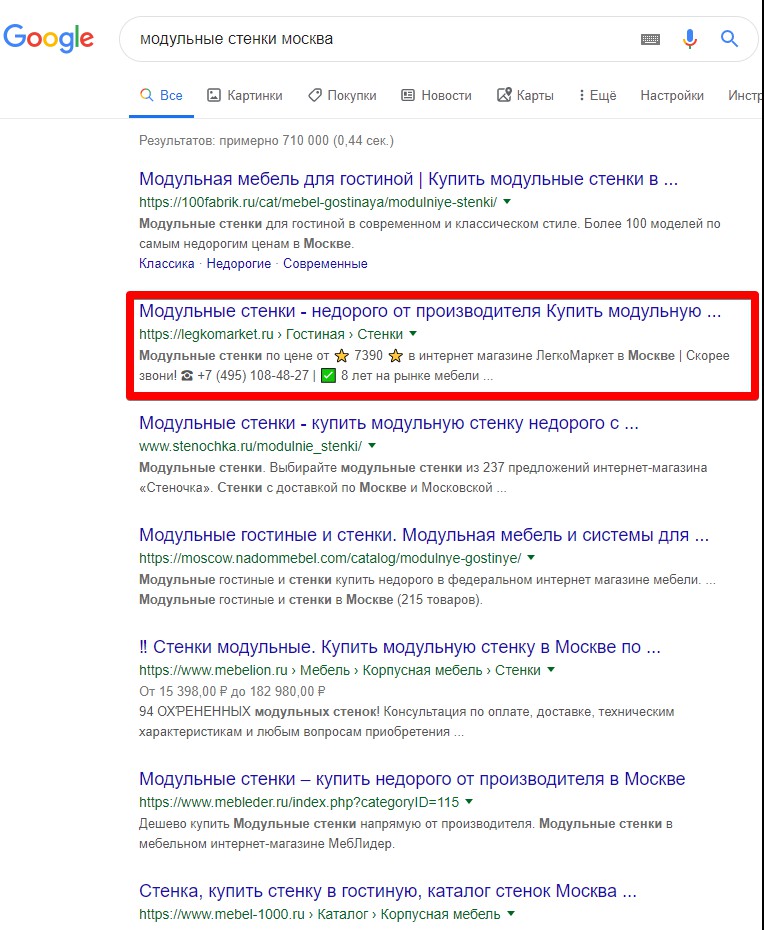Image resolution: width=764 pixels, height=930 pixels.
Task: Open result 'Стенка, купить стенку в гостиную'
Action: [x=387, y=891]
